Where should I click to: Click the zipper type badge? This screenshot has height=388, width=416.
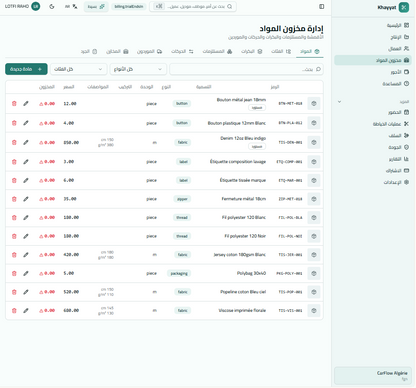(182, 199)
